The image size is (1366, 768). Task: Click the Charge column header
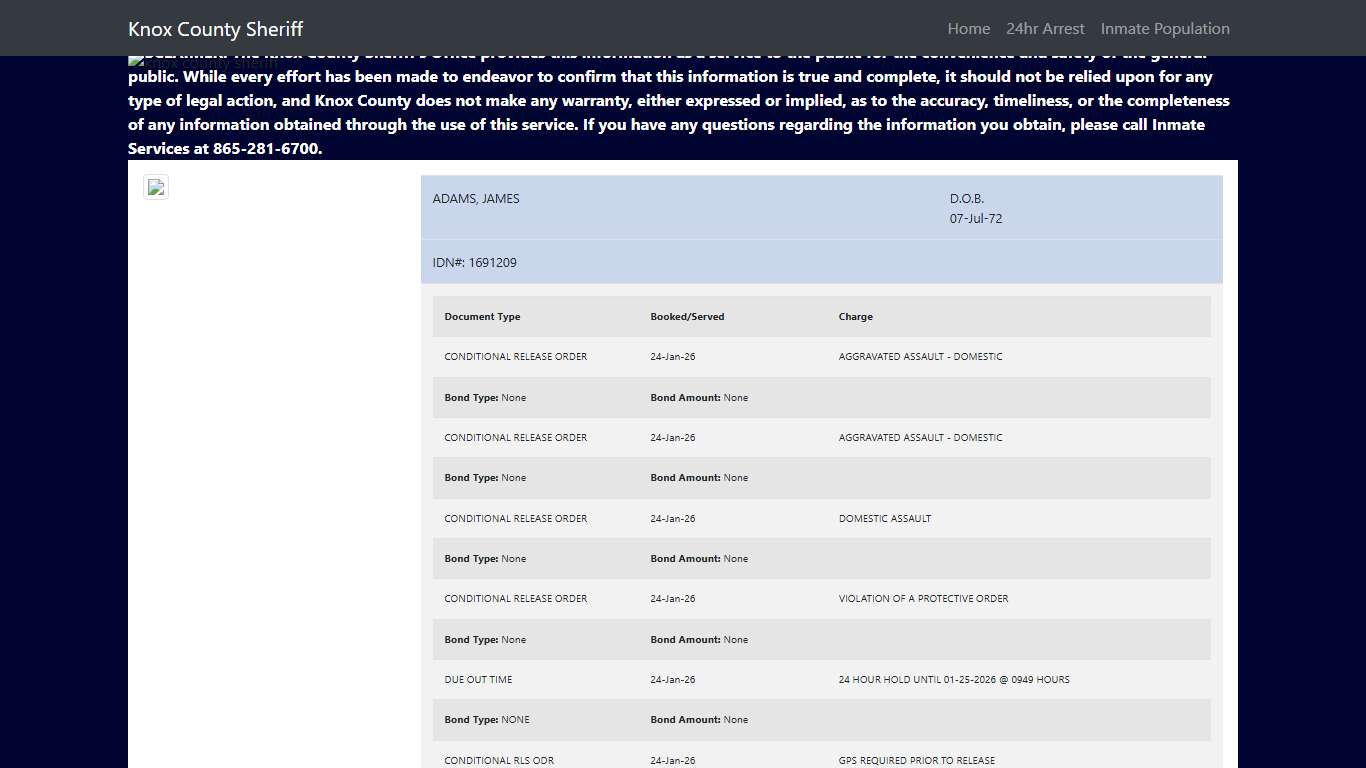click(x=855, y=317)
